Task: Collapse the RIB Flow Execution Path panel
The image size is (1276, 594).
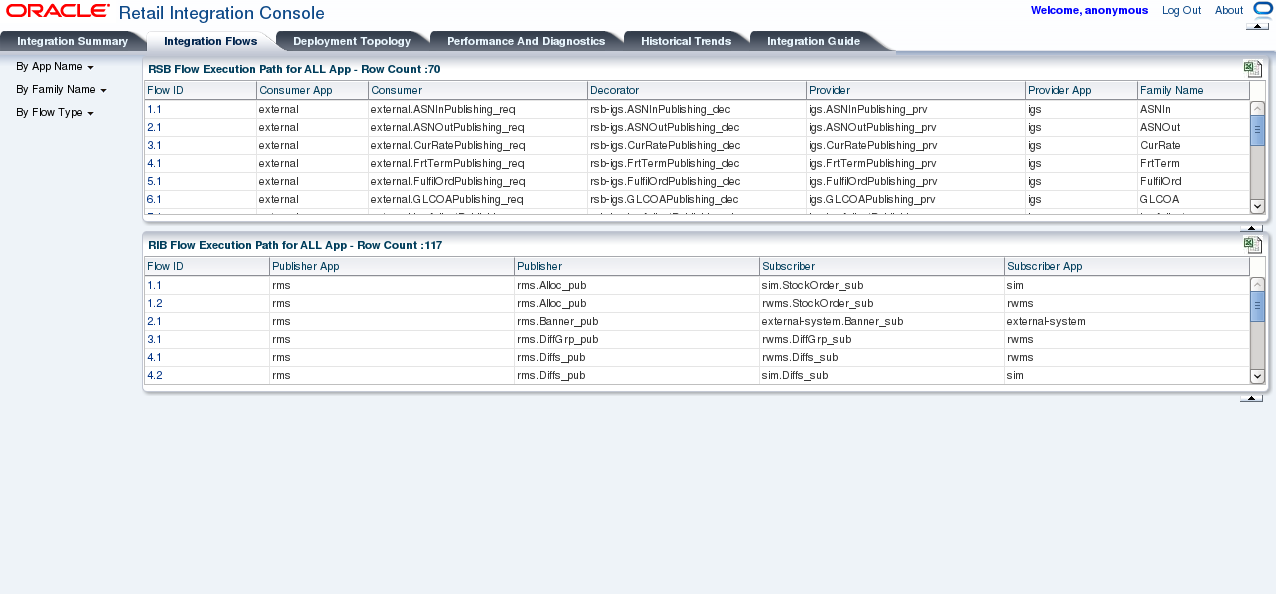Action: (x=1251, y=398)
